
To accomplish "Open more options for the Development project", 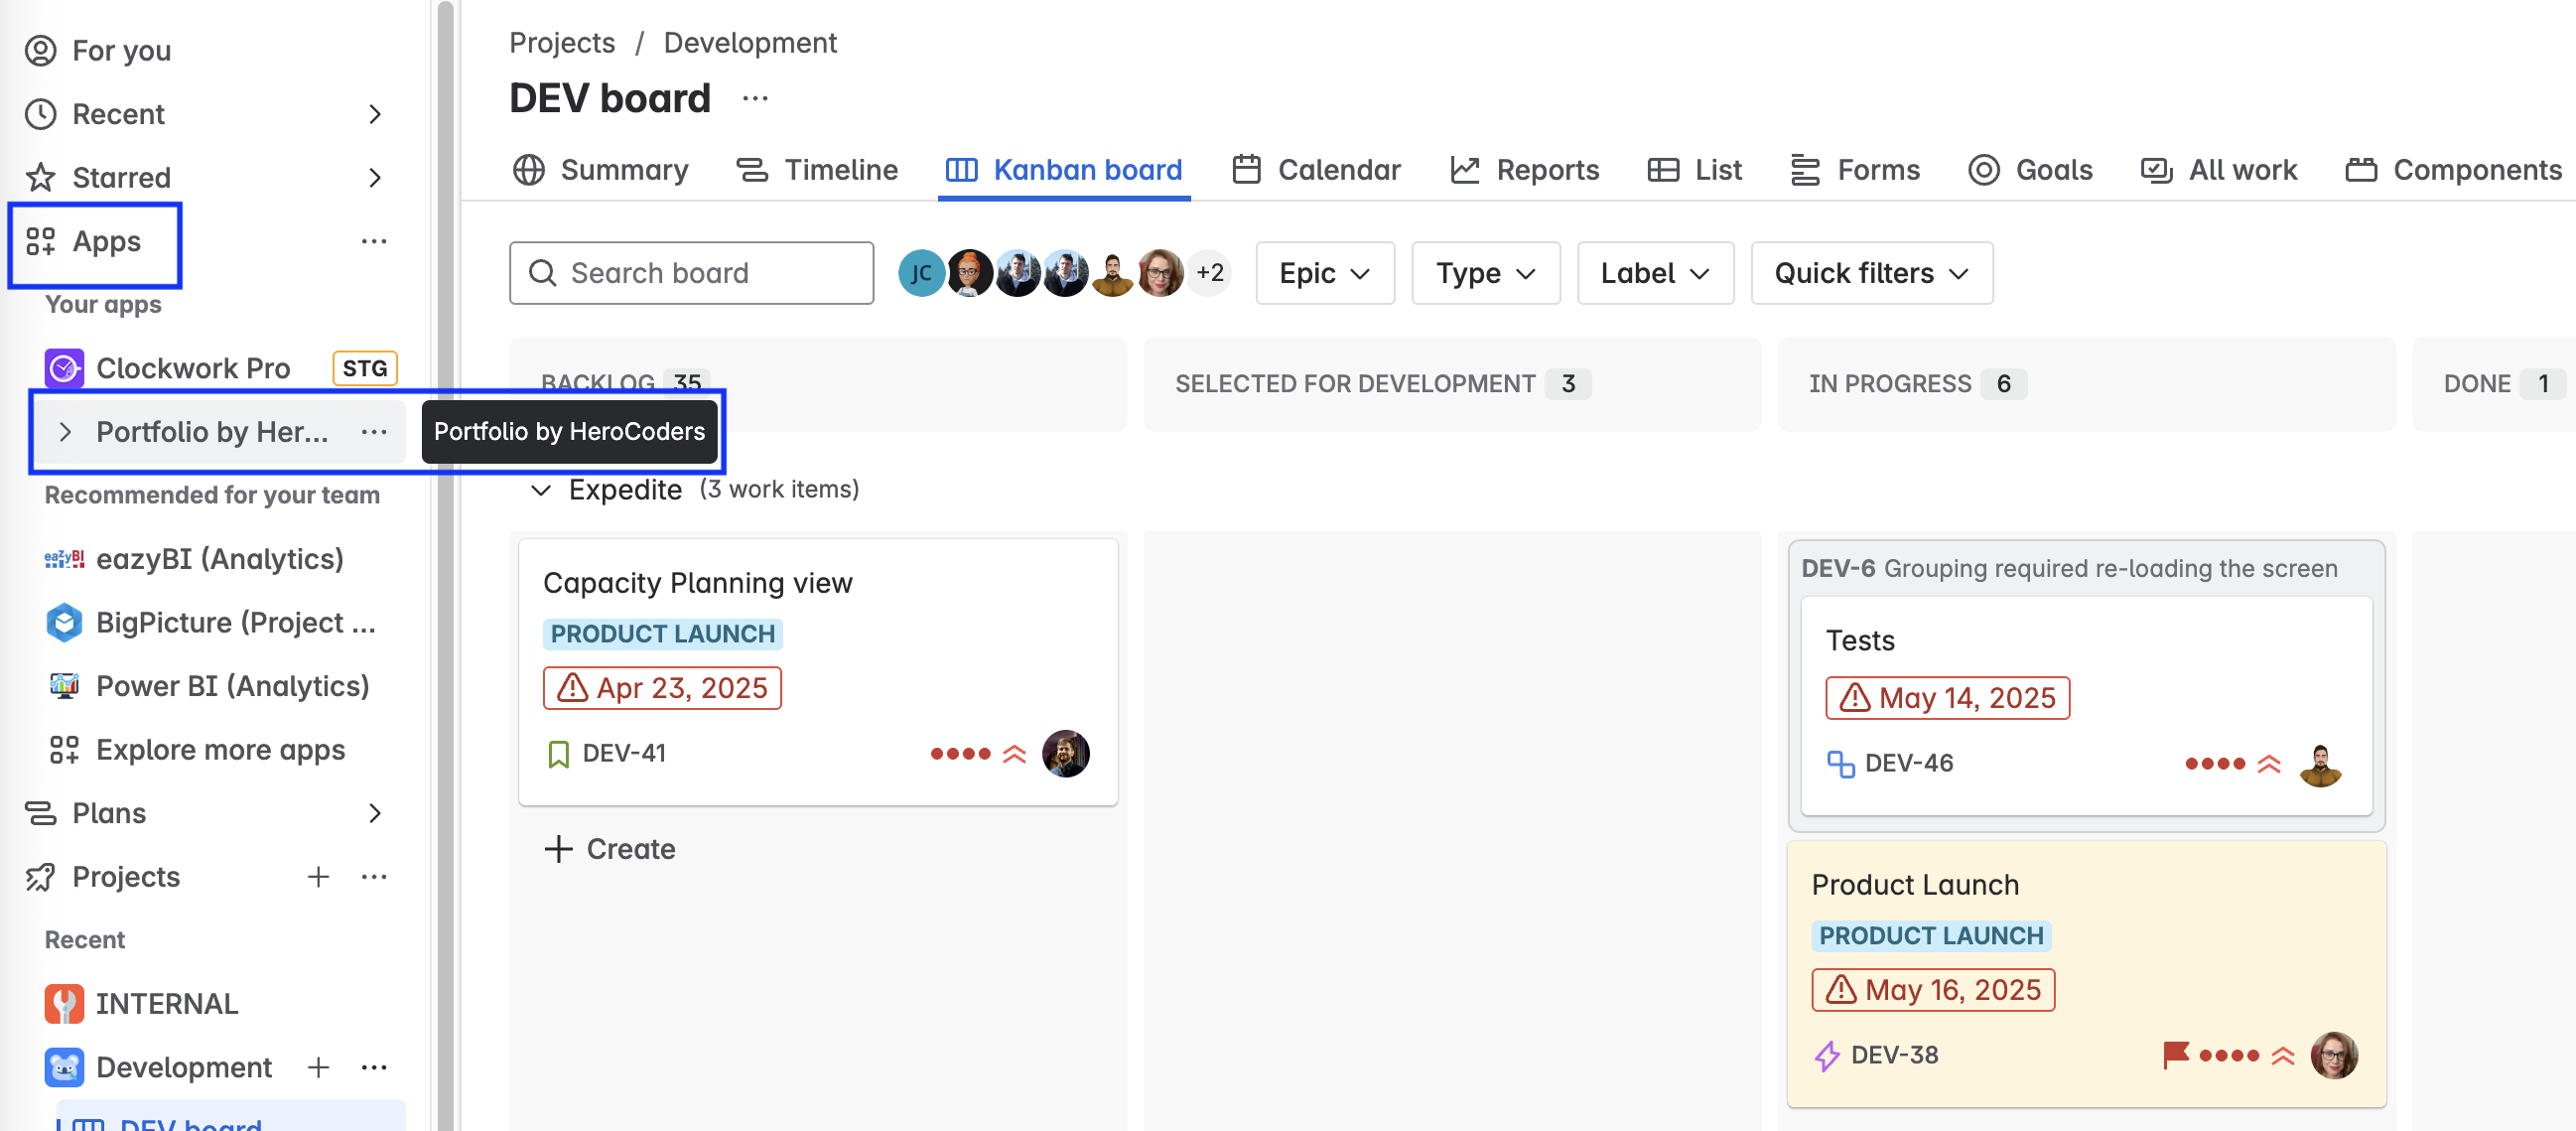I will pyautogui.click(x=374, y=1067).
